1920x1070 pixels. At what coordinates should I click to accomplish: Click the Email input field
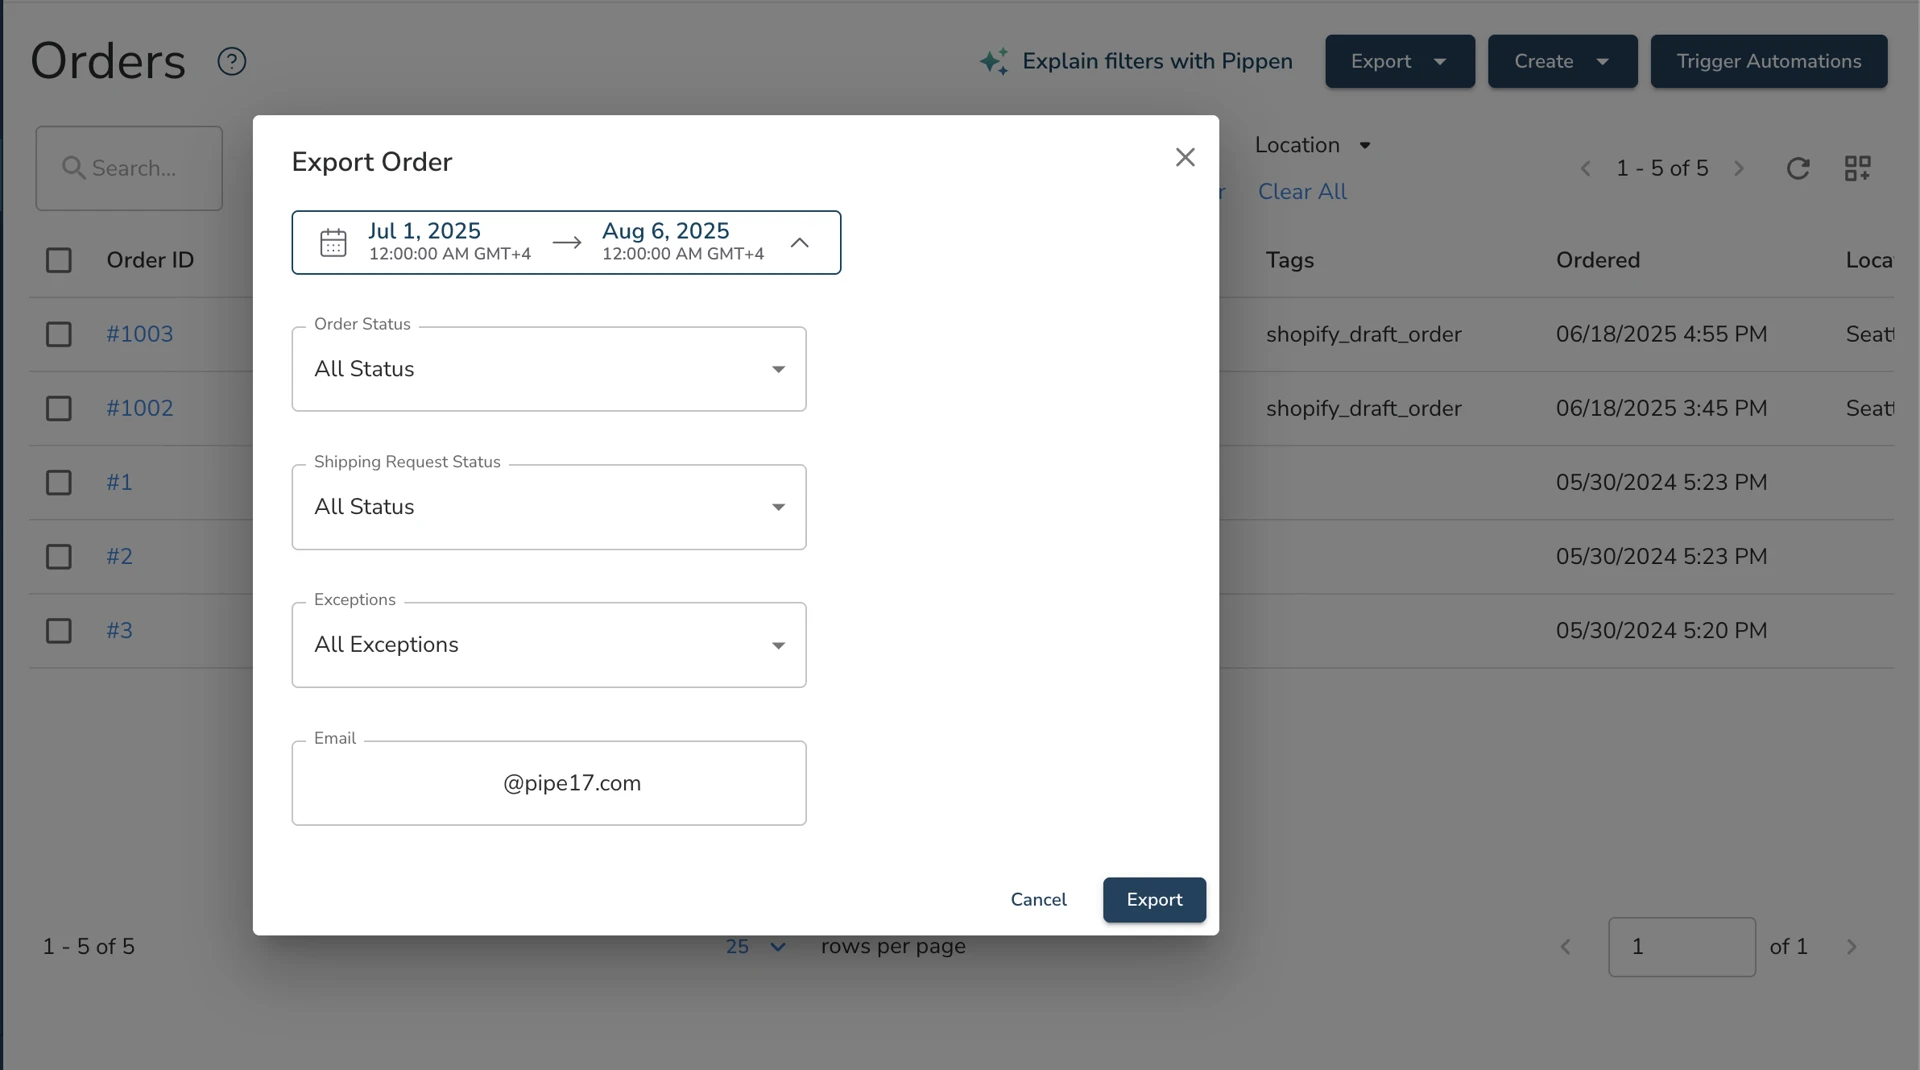tap(549, 783)
